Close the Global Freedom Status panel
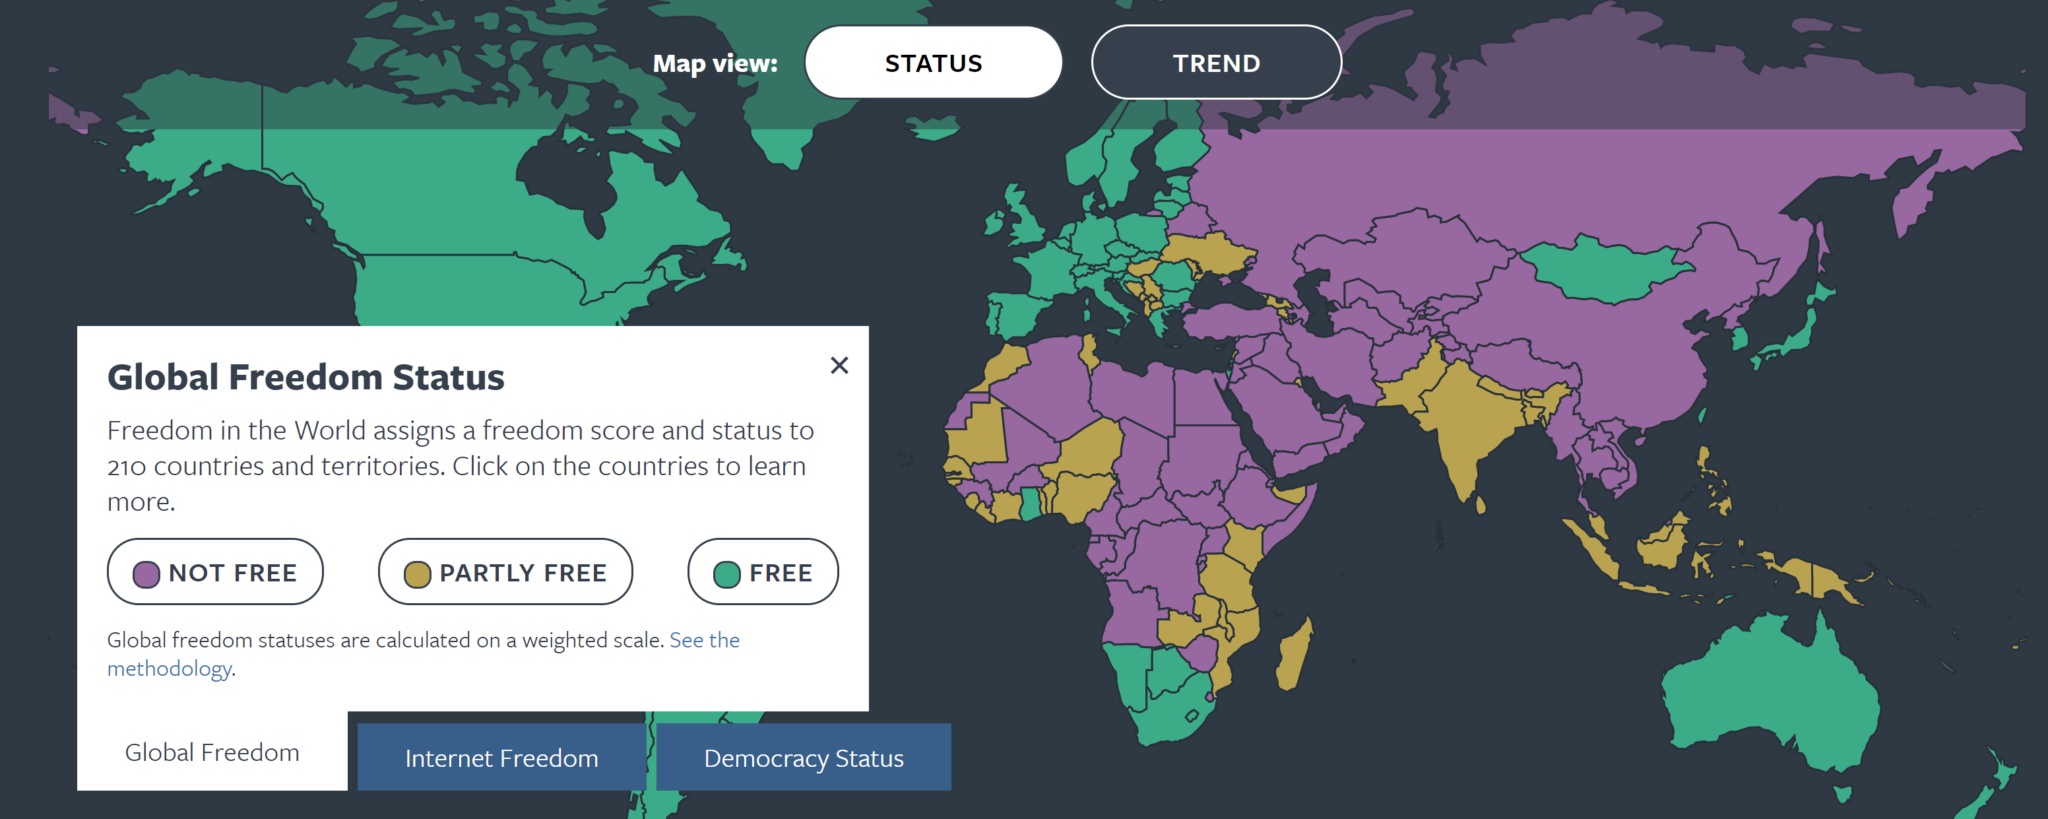The width and height of the screenshot is (2048, 819). click(839, 365)
